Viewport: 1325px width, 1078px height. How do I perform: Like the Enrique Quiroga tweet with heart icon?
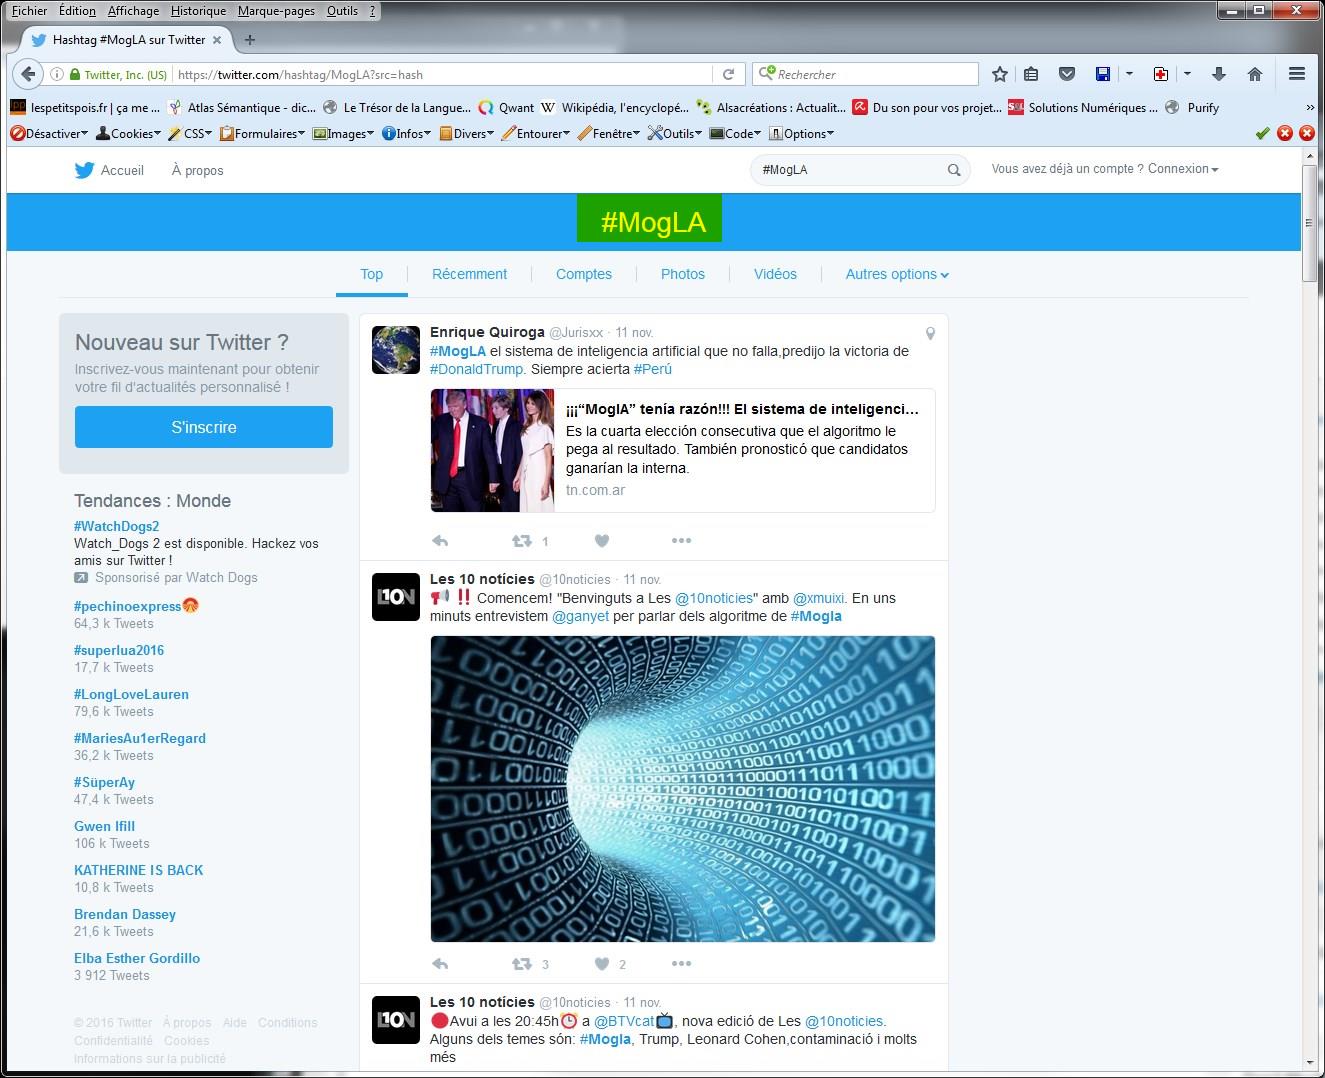coord(602,541)
